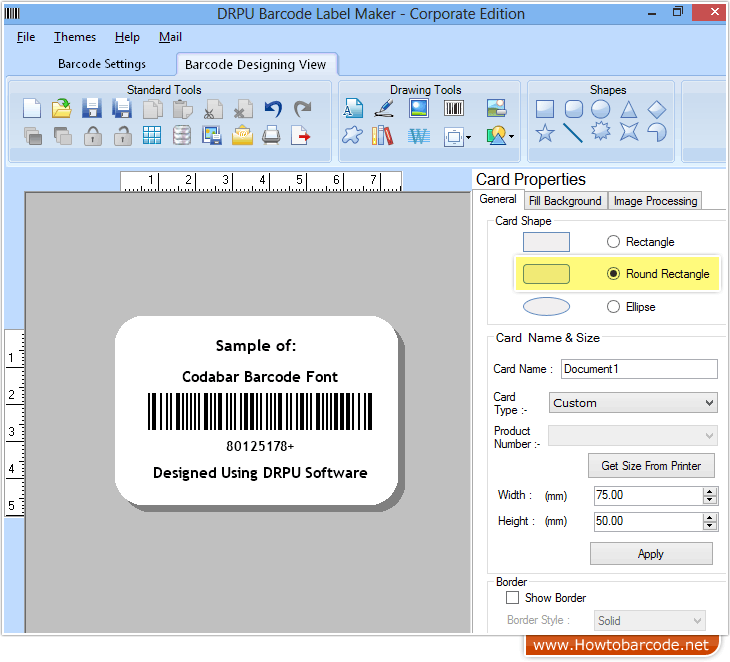
Task: Click the New document icon
Action: 32,109
